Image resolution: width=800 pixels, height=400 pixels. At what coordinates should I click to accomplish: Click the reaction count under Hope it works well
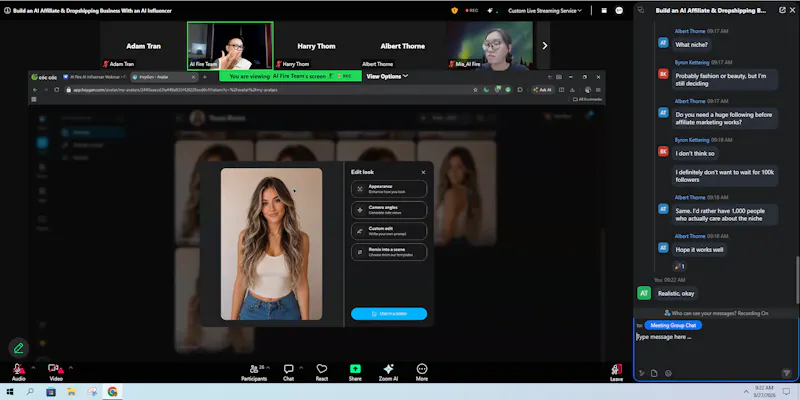pyautogui.click(x=679, y=266)
